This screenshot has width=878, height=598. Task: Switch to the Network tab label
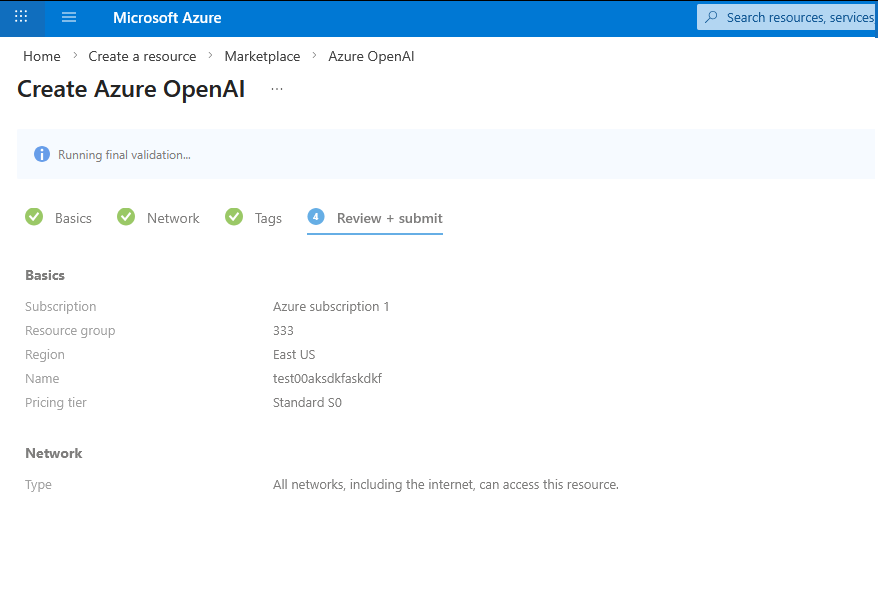[x=173, y=218]
